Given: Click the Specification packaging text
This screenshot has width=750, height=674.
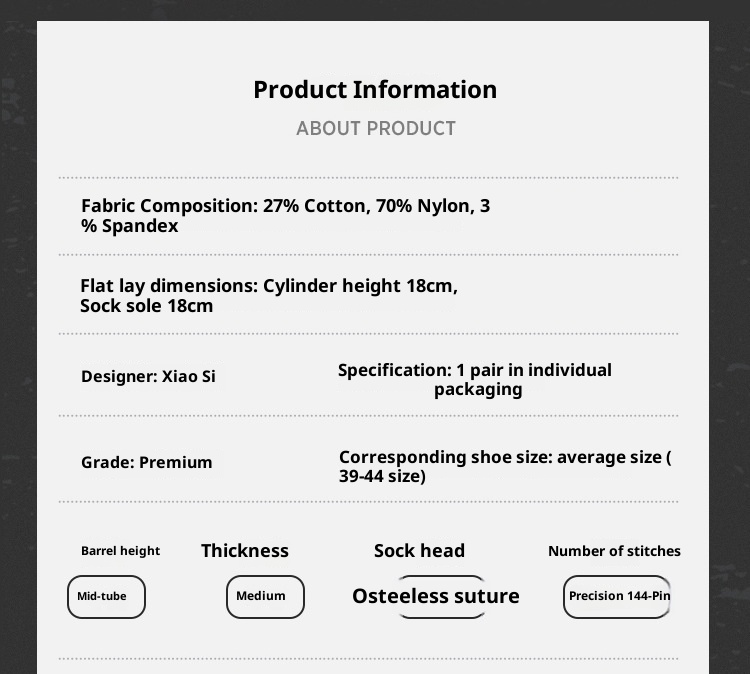Looking at the screenshot, I should click(475, 379).
